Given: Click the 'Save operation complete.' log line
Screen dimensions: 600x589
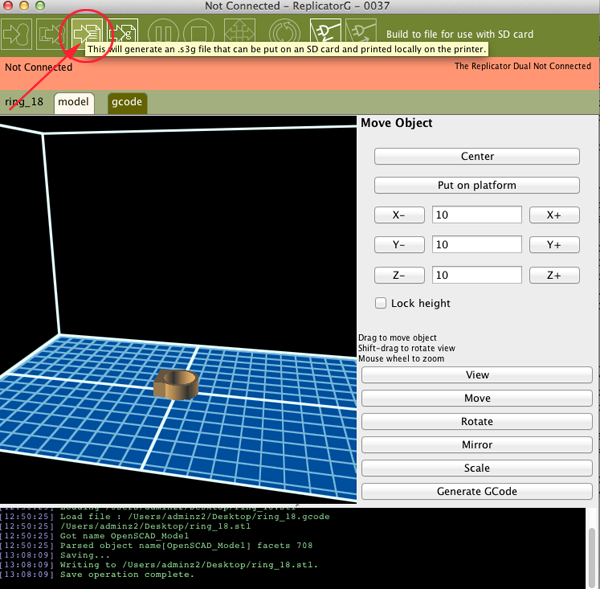Looking at the screenshot, I should 127,574.
